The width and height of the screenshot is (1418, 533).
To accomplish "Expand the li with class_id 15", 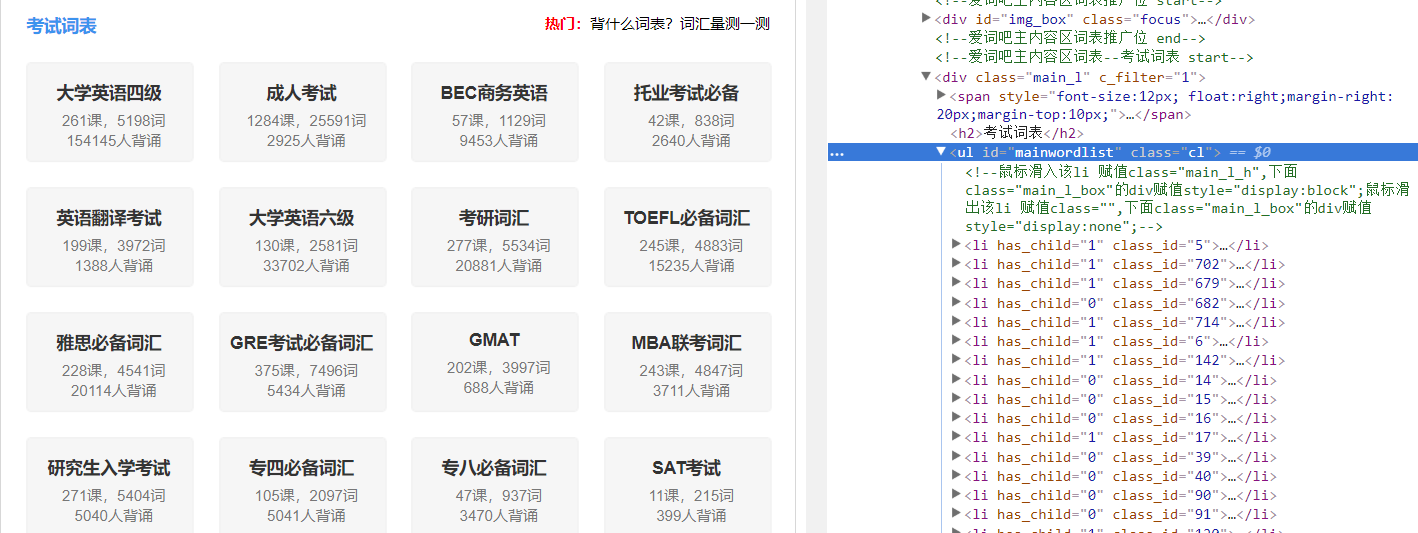I will coord(956,397).
